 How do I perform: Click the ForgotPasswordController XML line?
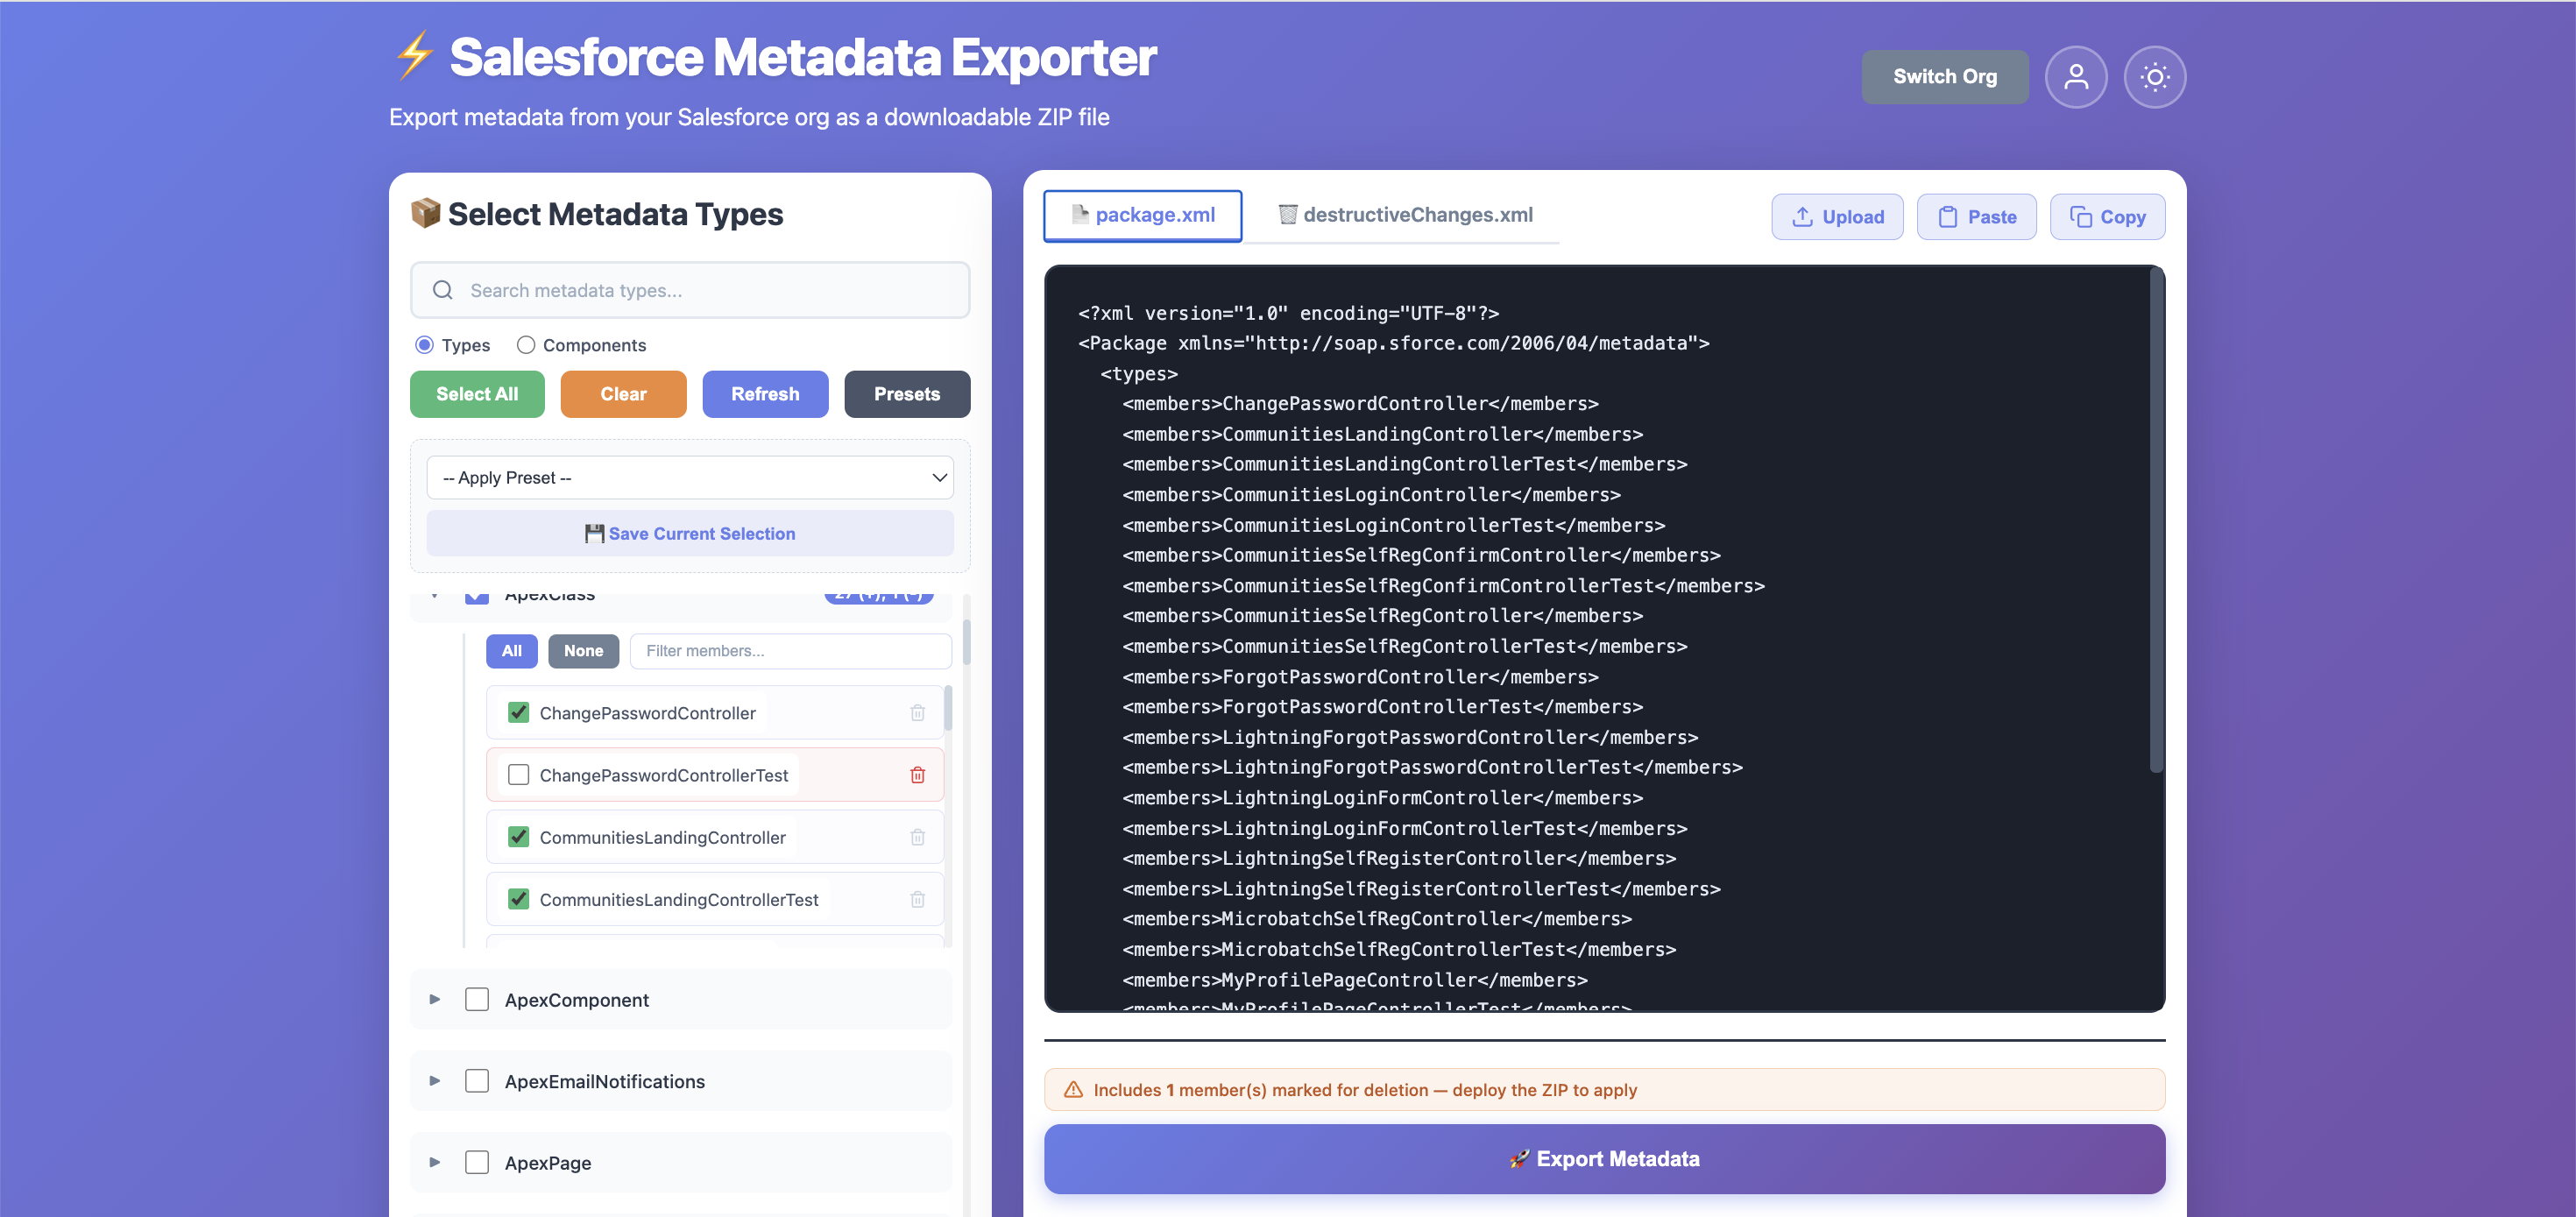pos(1360,677)
